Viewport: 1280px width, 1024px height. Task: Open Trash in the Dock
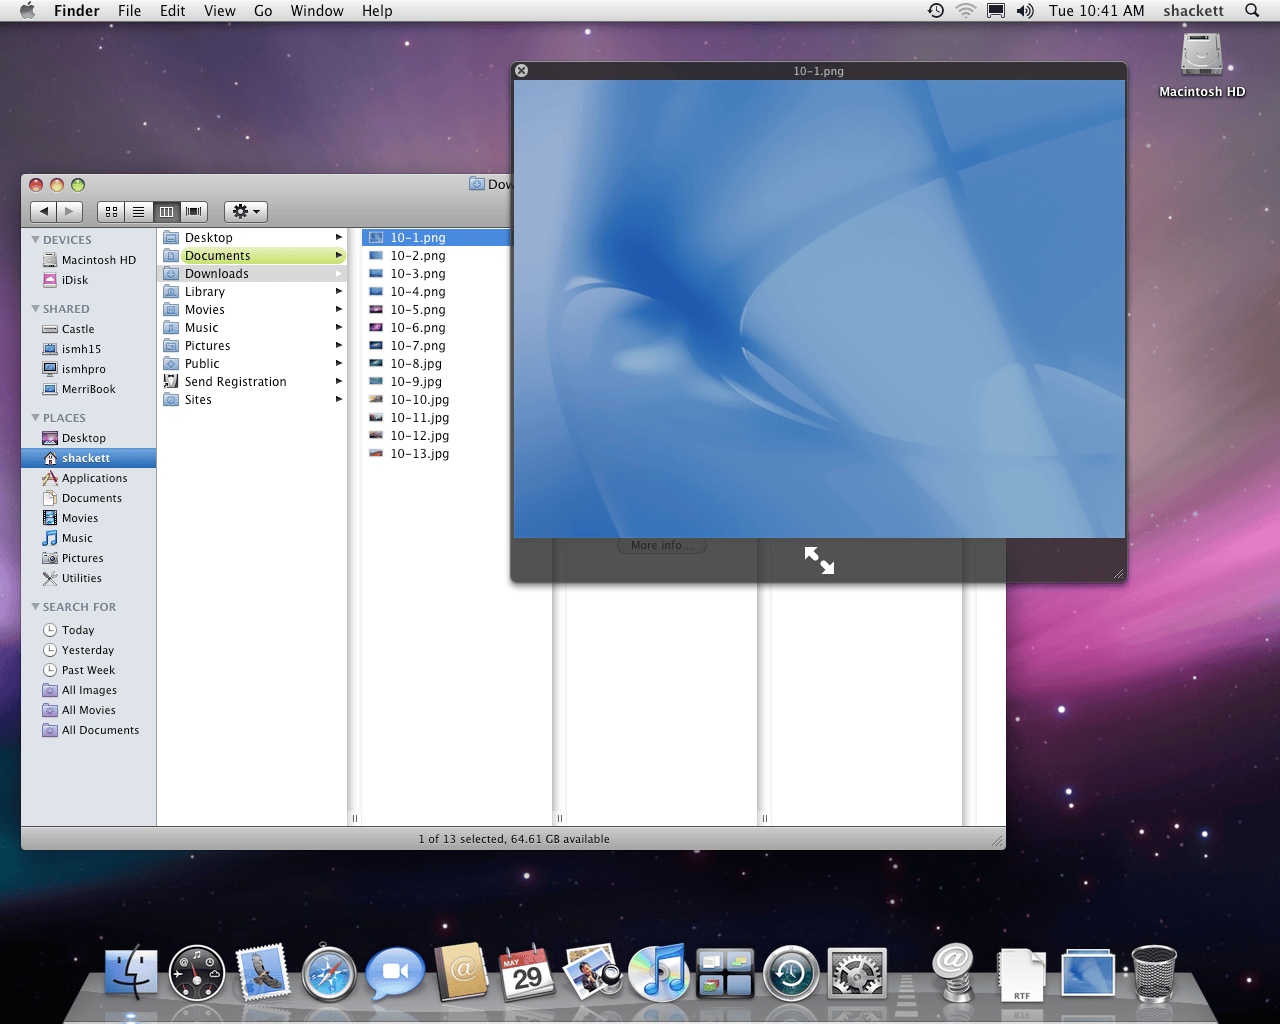pyautogui.click(x=1154, y=973)
